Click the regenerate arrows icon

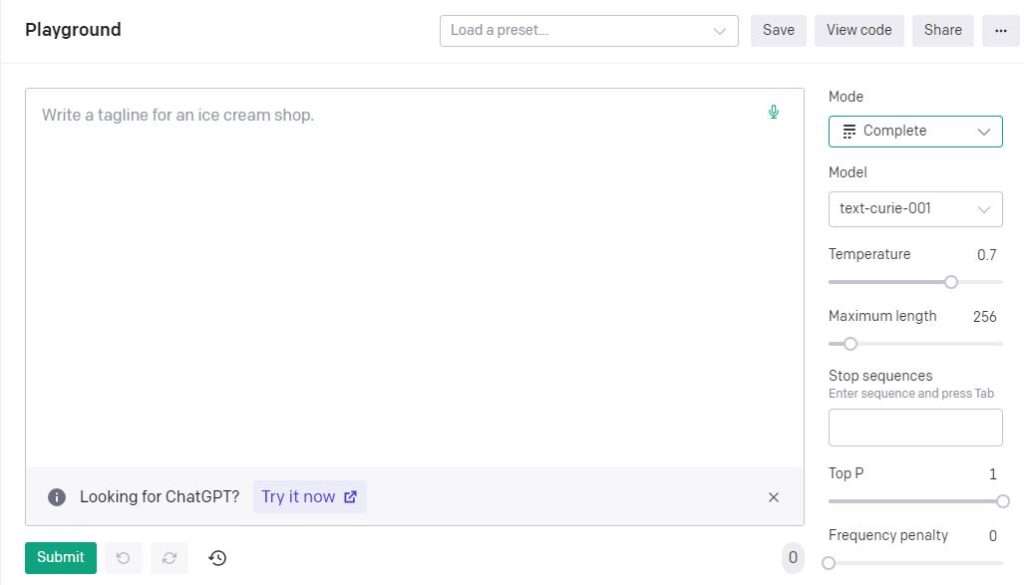[x=169, y=558]
